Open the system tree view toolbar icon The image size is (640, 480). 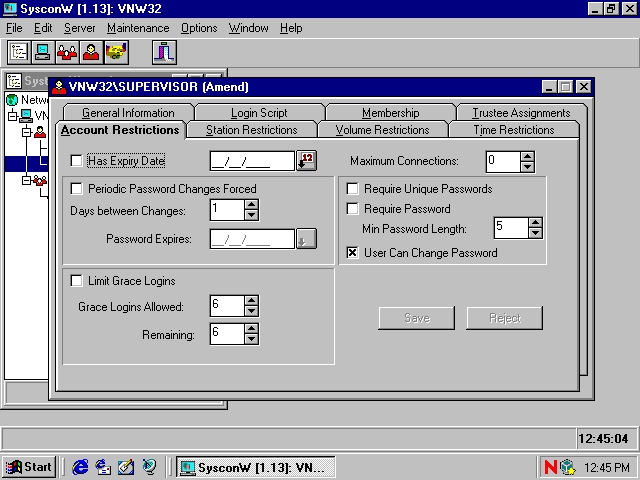pyautogui.click(x=19, y=52)
